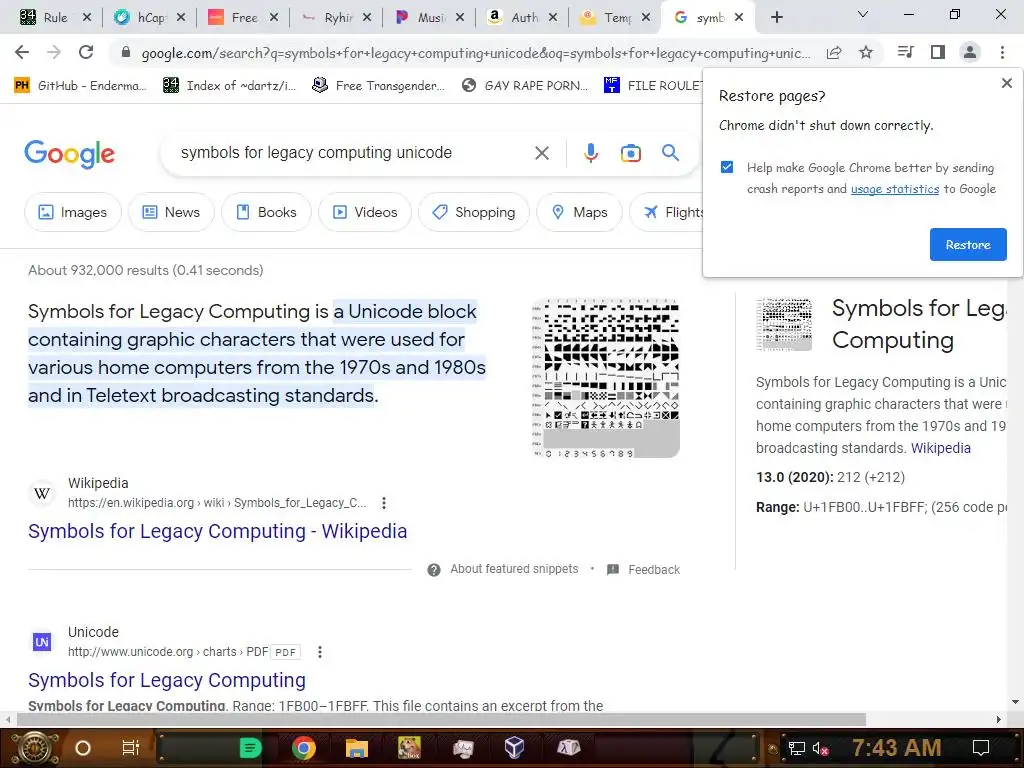Image resolution: width=1024 pixels, height=768 pixels.
Task: Click the Google search input field
Action: (x=353, y=153)
